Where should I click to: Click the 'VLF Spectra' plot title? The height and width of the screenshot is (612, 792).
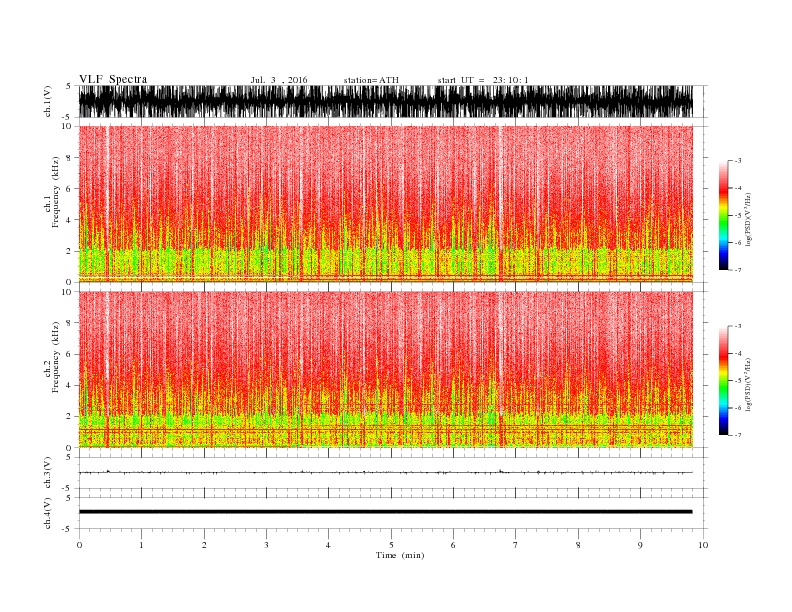(113, 79)
